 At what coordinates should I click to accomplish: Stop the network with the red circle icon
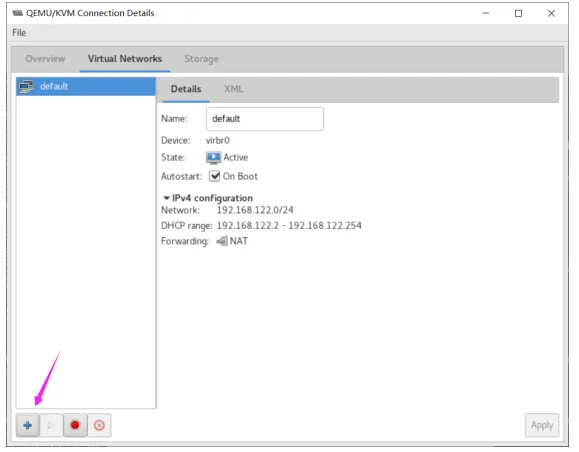click(75, 426)
